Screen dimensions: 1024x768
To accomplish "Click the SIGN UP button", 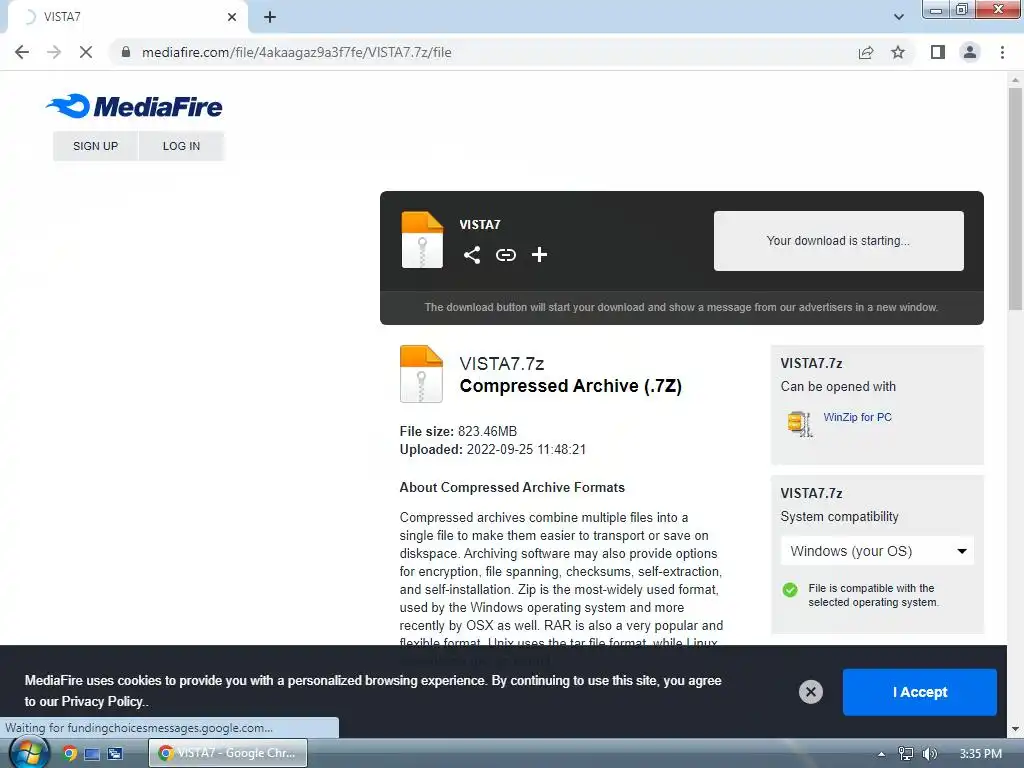I will click(95, 146).
